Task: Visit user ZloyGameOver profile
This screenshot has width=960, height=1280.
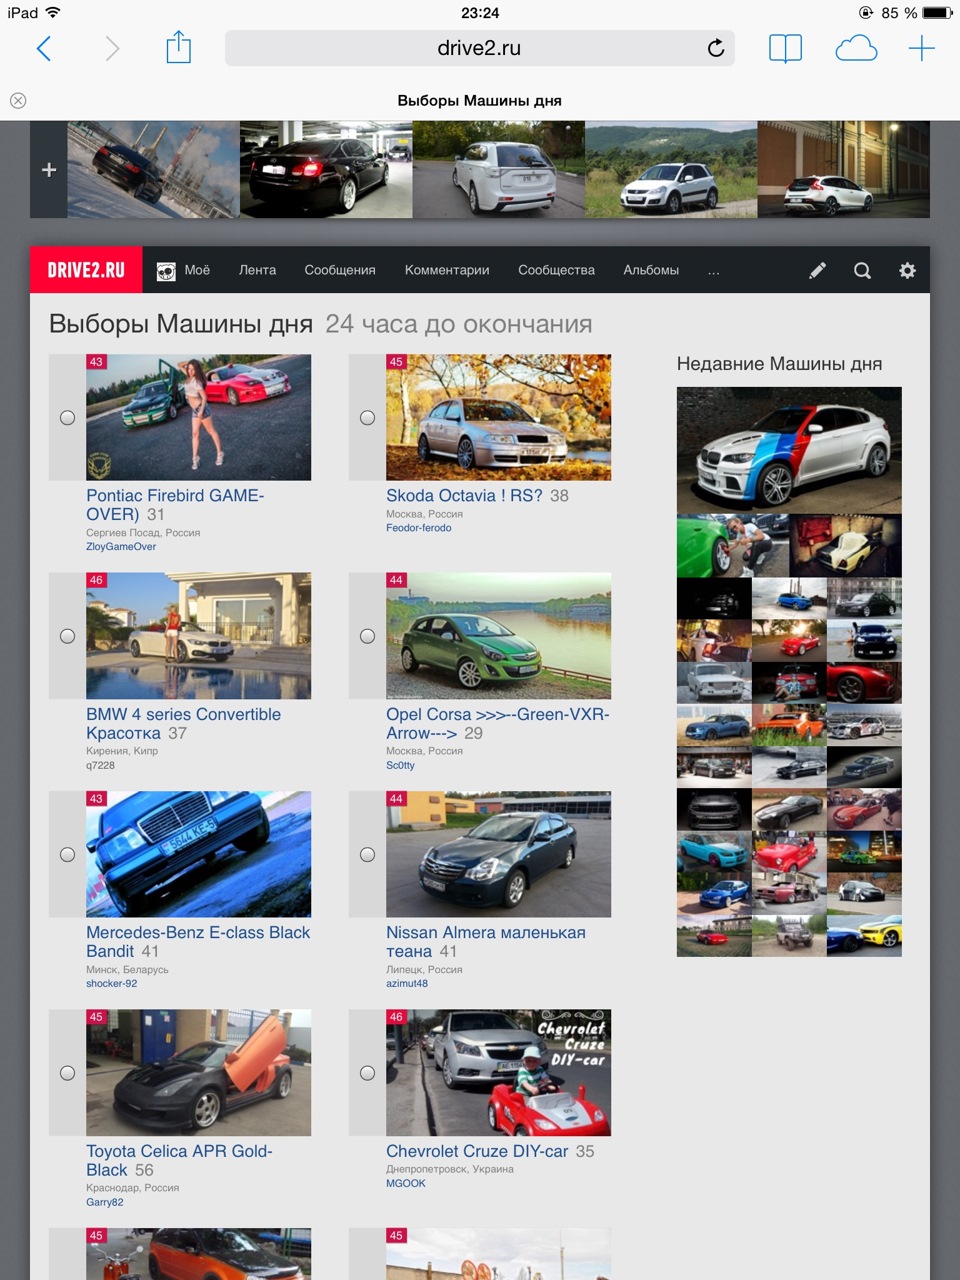Action: pyautogui.click(x=121, y=547)
